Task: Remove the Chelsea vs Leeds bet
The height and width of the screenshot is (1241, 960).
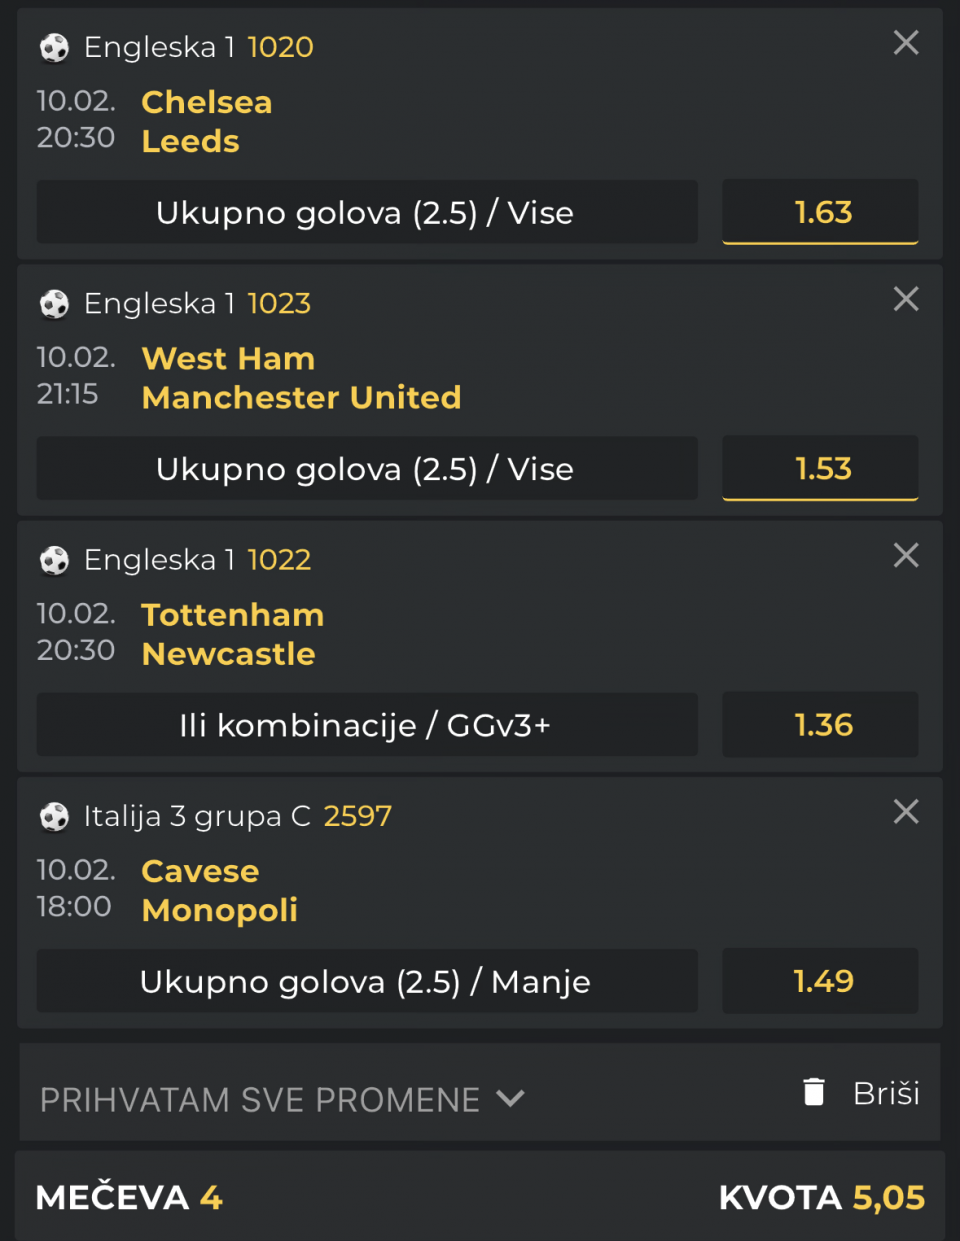Action: (906, 43)
